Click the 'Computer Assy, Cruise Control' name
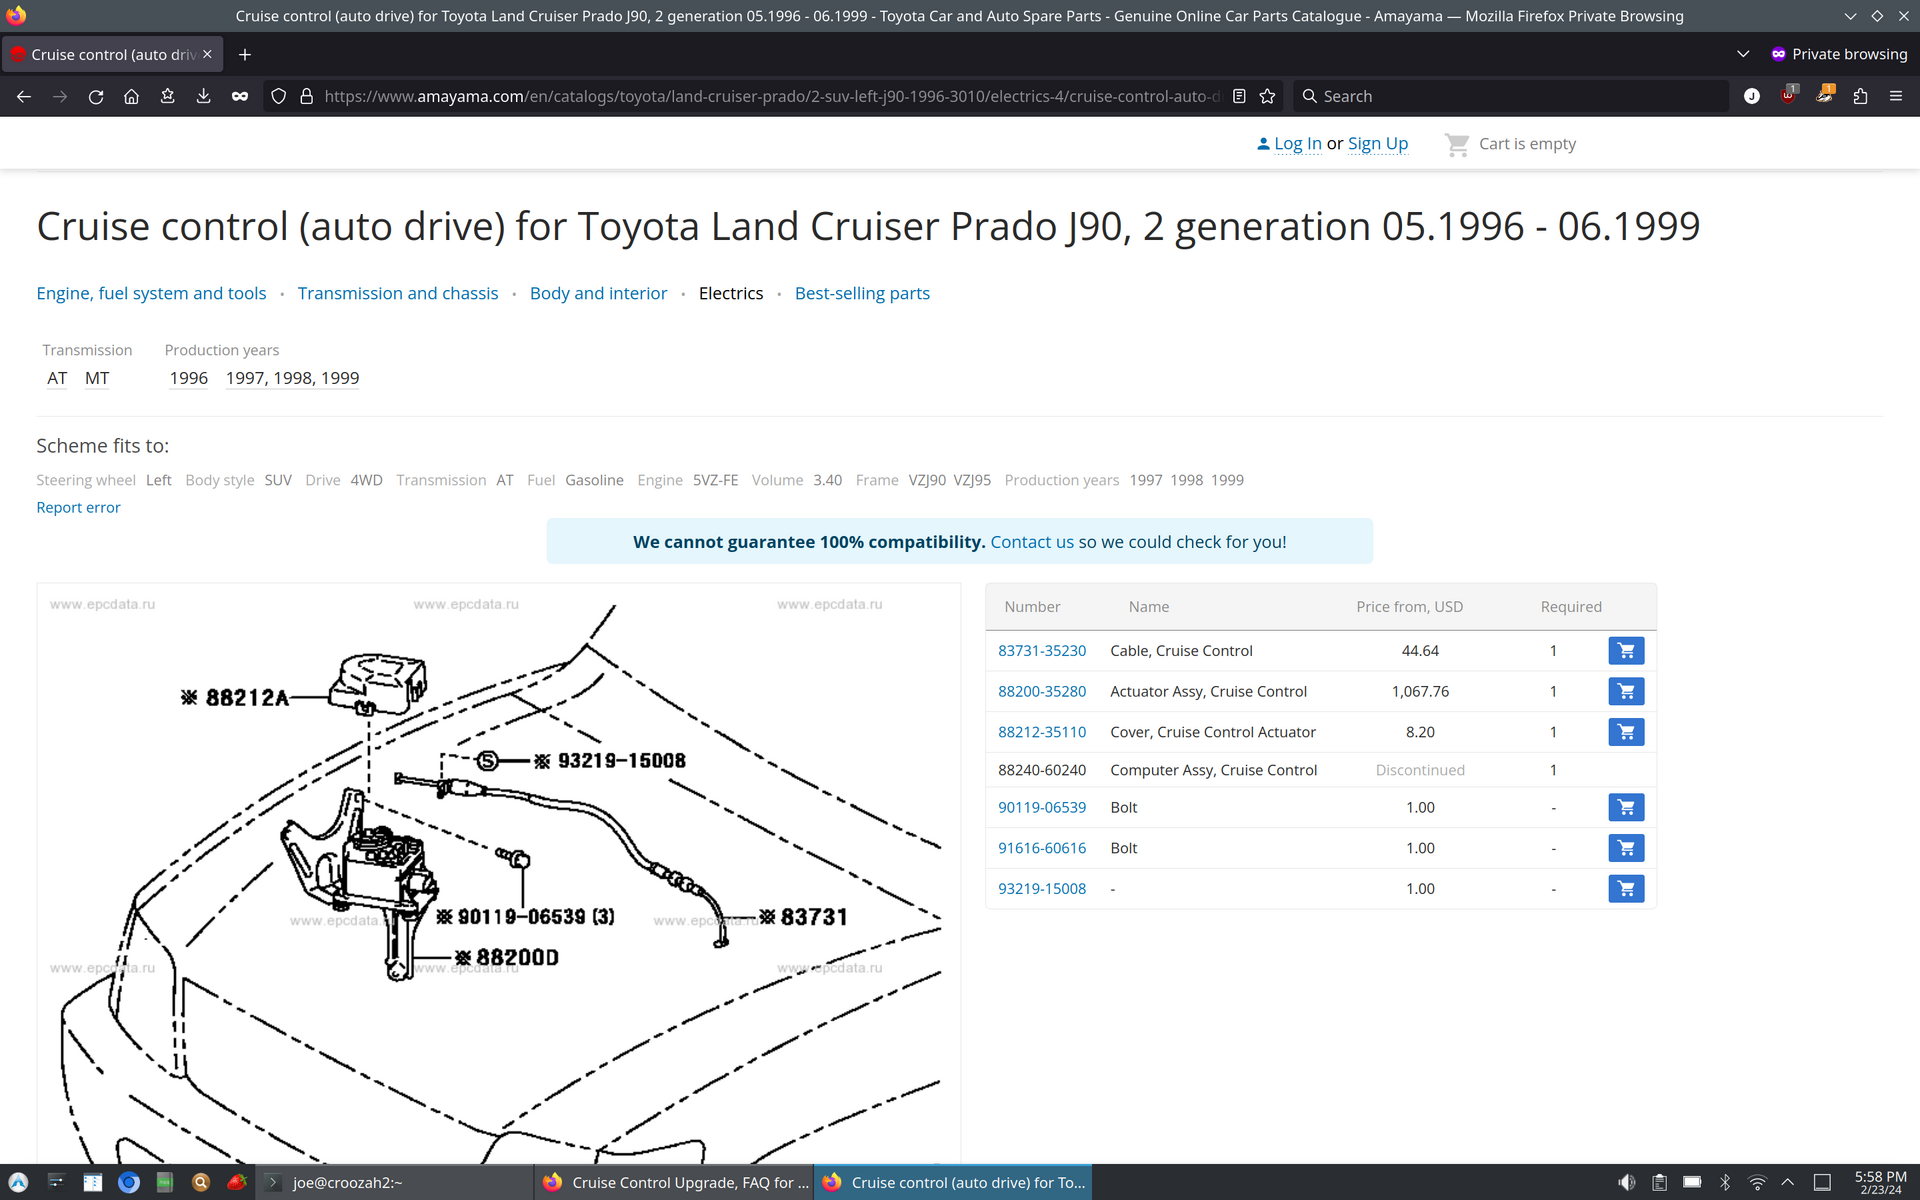1920x1200 pixels. [x=1213, y=770]
